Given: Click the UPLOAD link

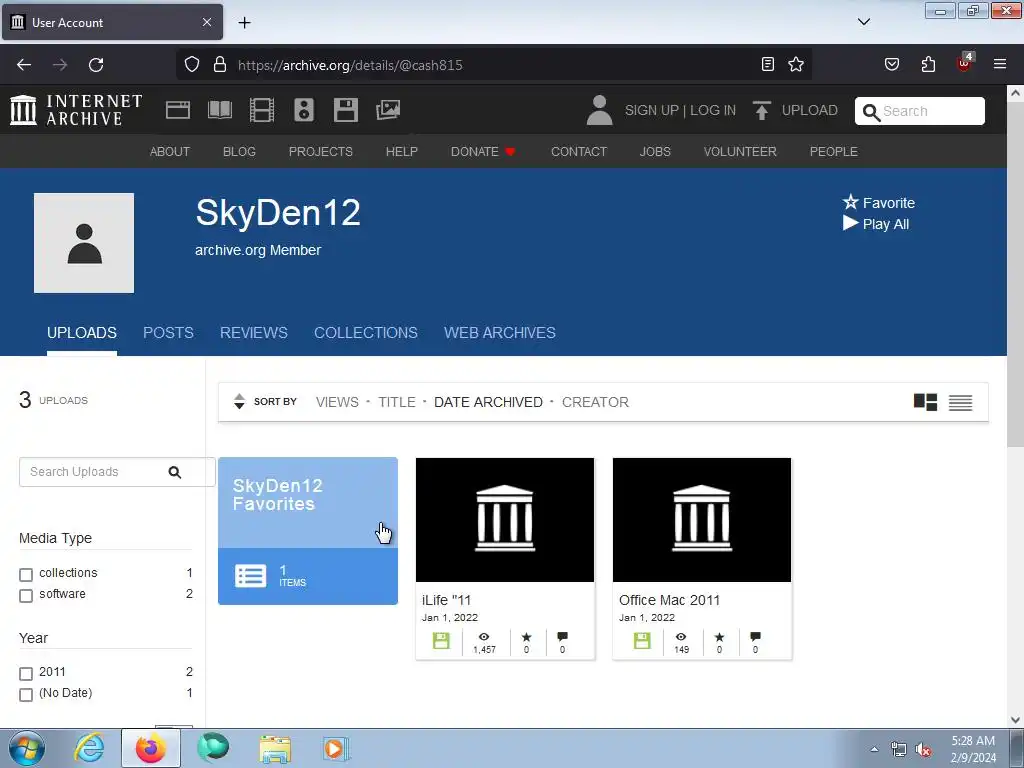Looking at the screenshot, I should tap(810, 110).
